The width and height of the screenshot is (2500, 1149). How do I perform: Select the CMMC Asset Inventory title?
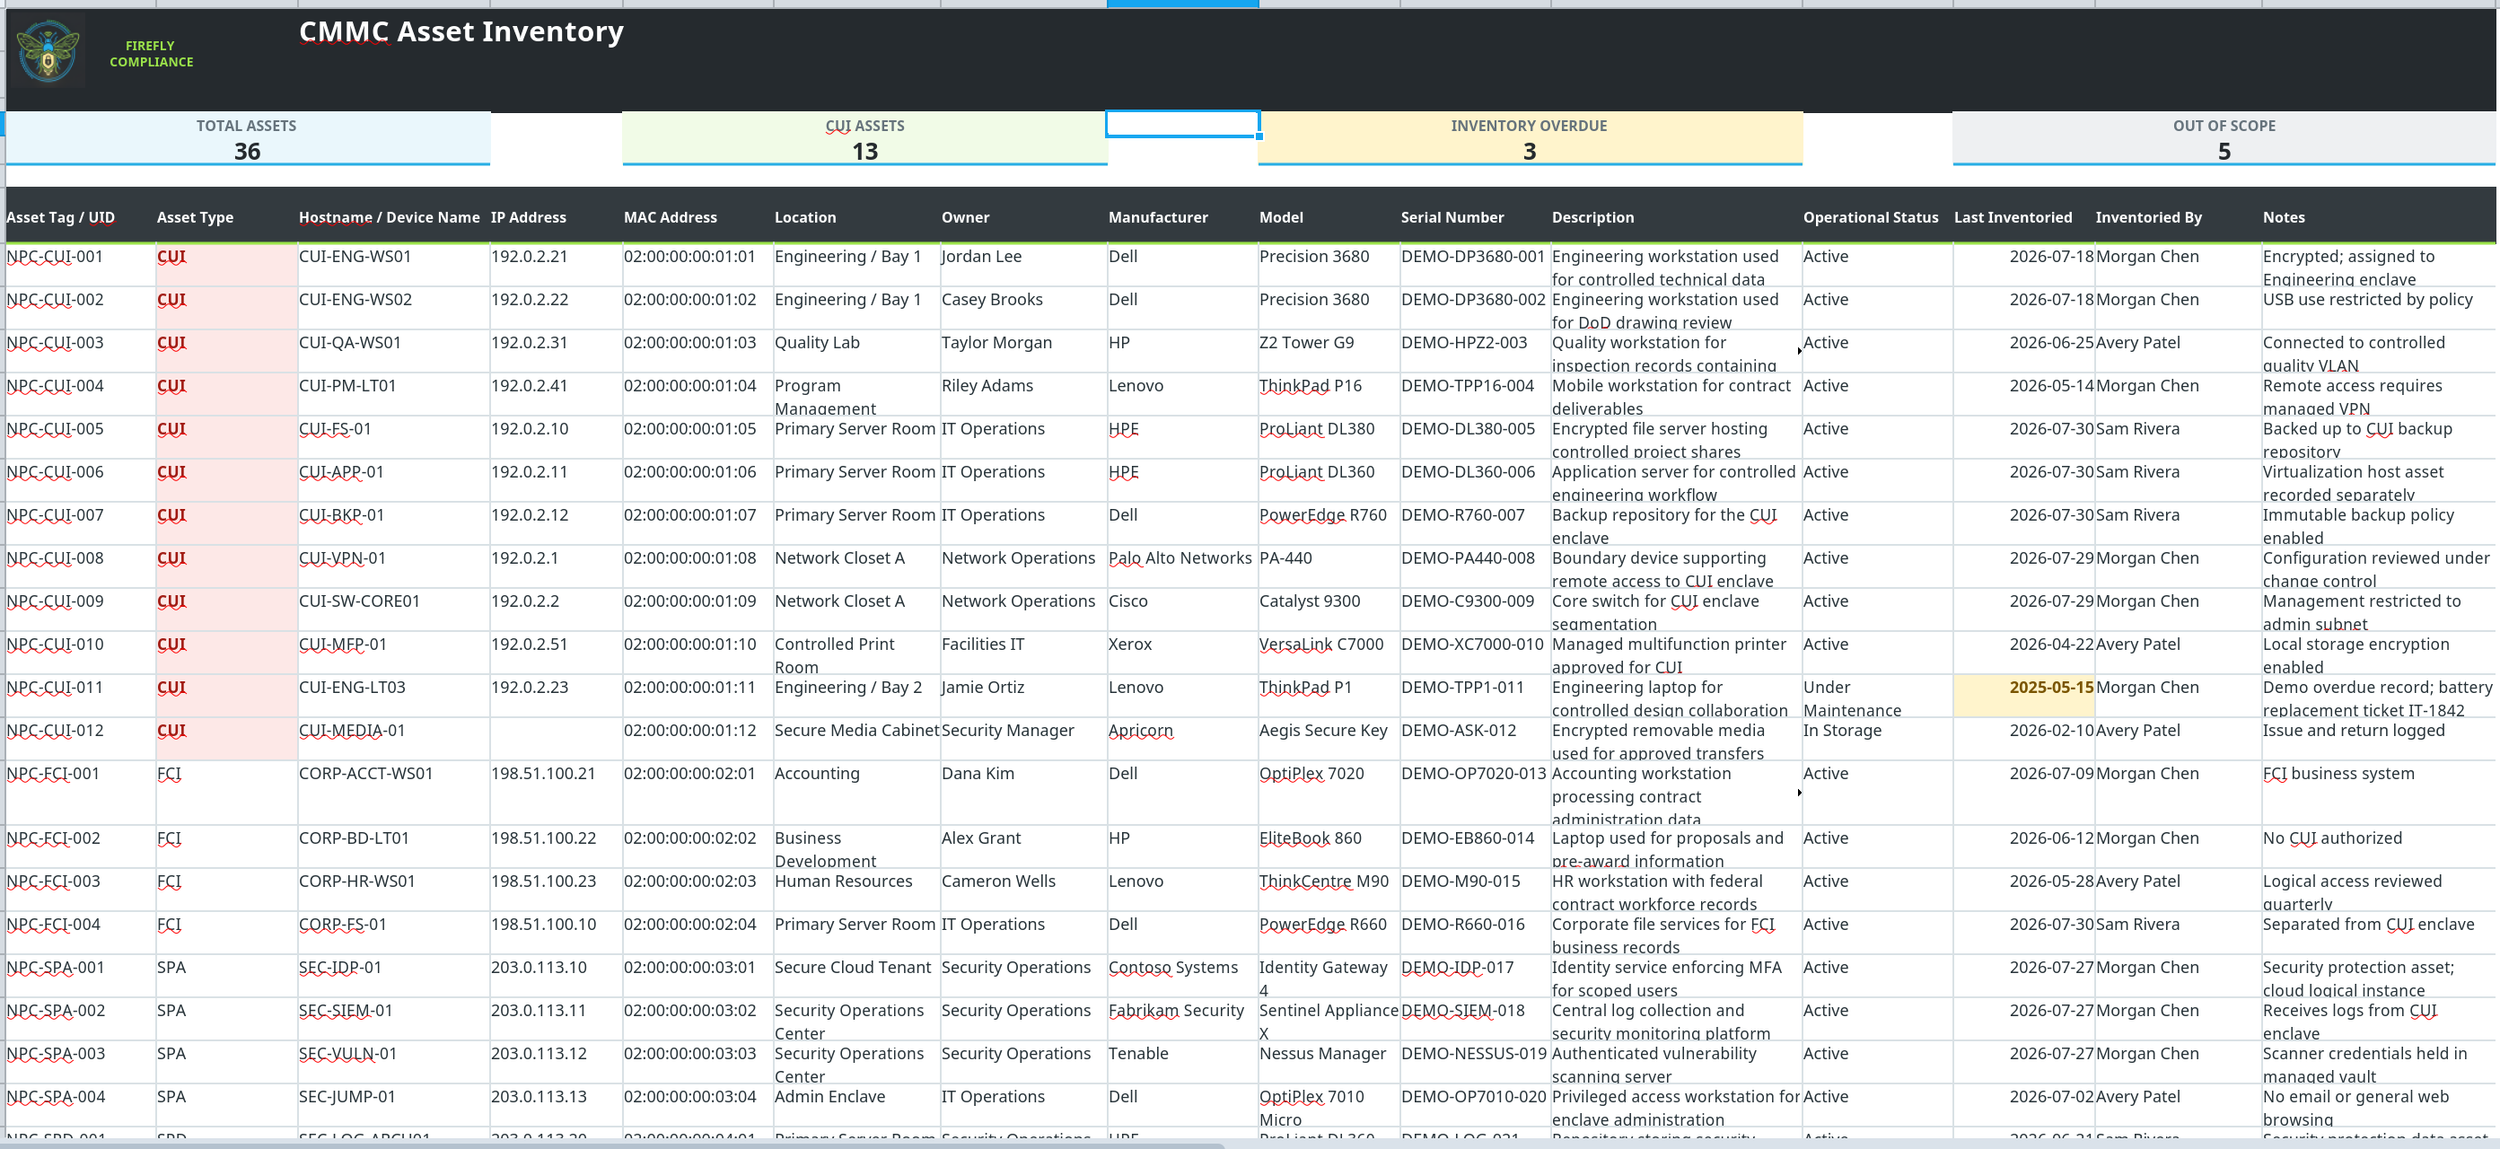pos(461,32)
